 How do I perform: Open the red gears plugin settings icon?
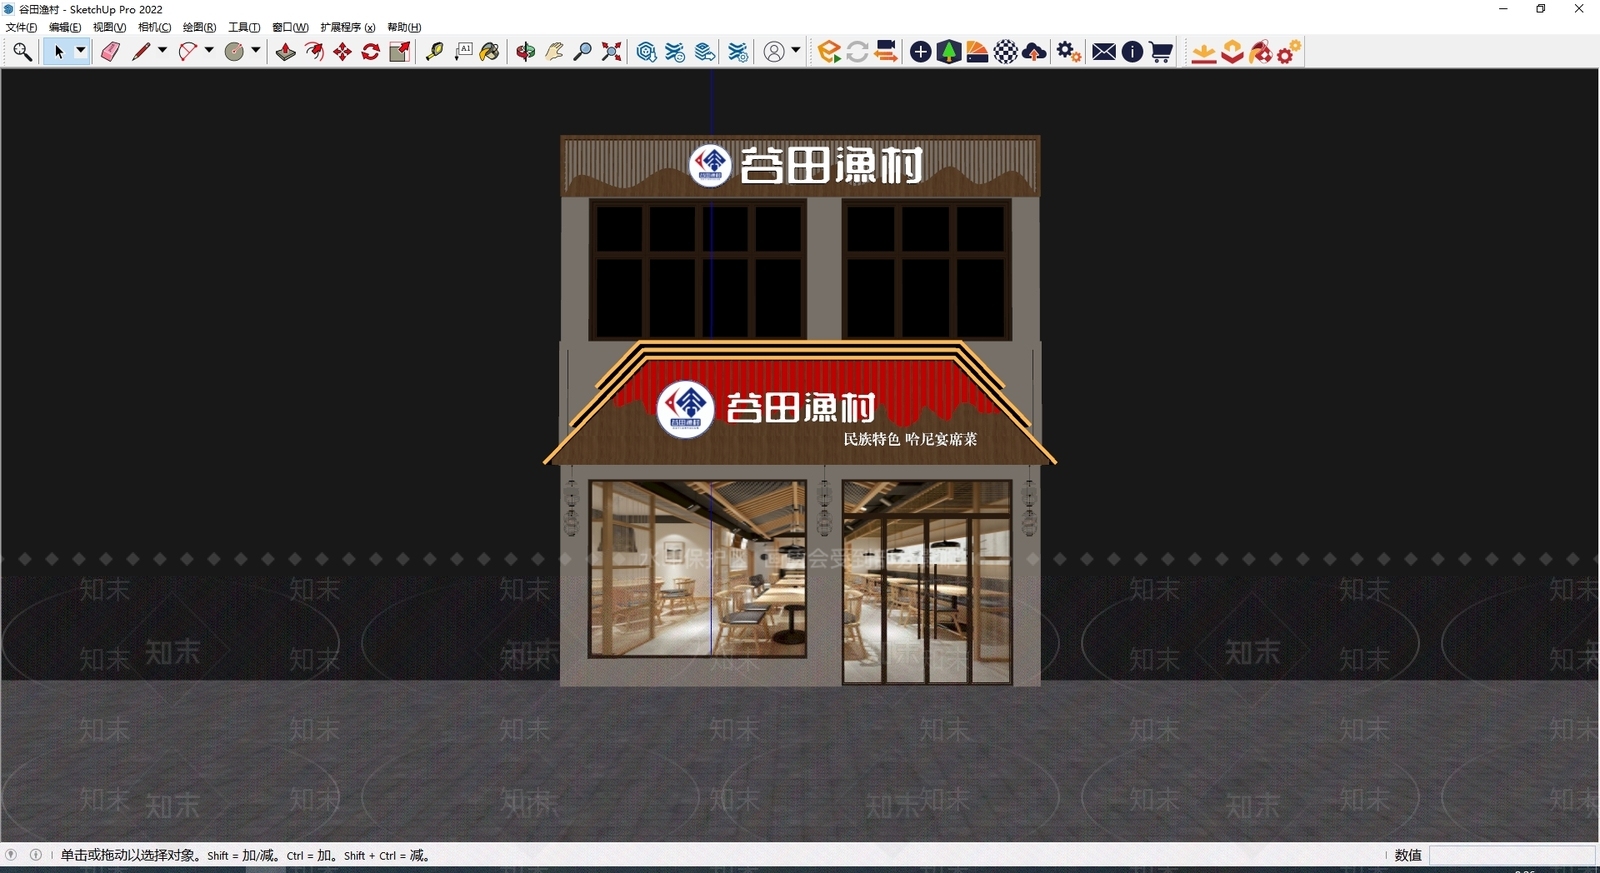[1289, 52]
